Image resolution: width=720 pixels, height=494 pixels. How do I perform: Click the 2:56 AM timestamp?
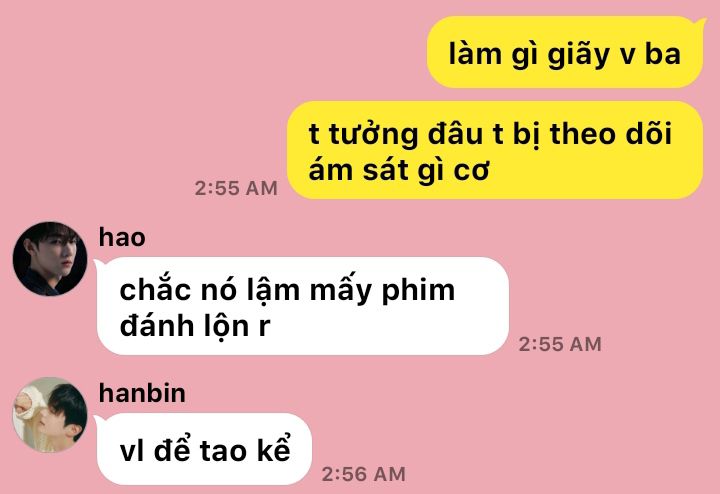tap(363, 474)
